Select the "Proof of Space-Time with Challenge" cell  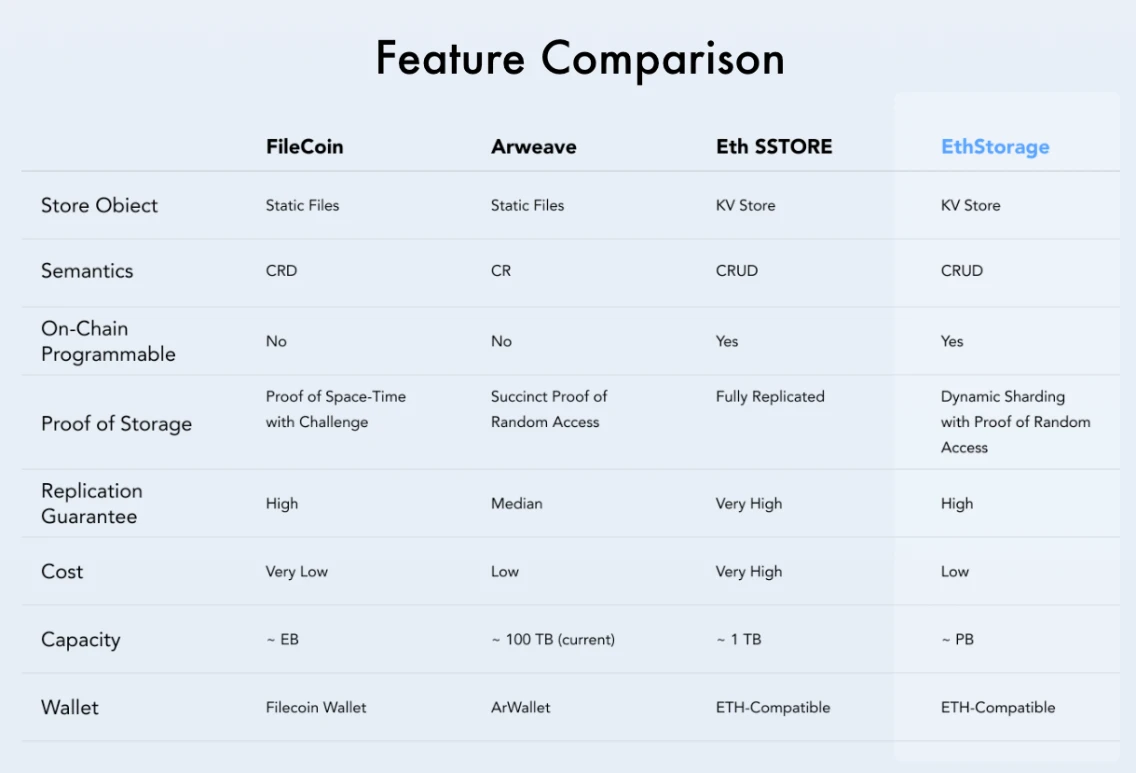(335, 409)
